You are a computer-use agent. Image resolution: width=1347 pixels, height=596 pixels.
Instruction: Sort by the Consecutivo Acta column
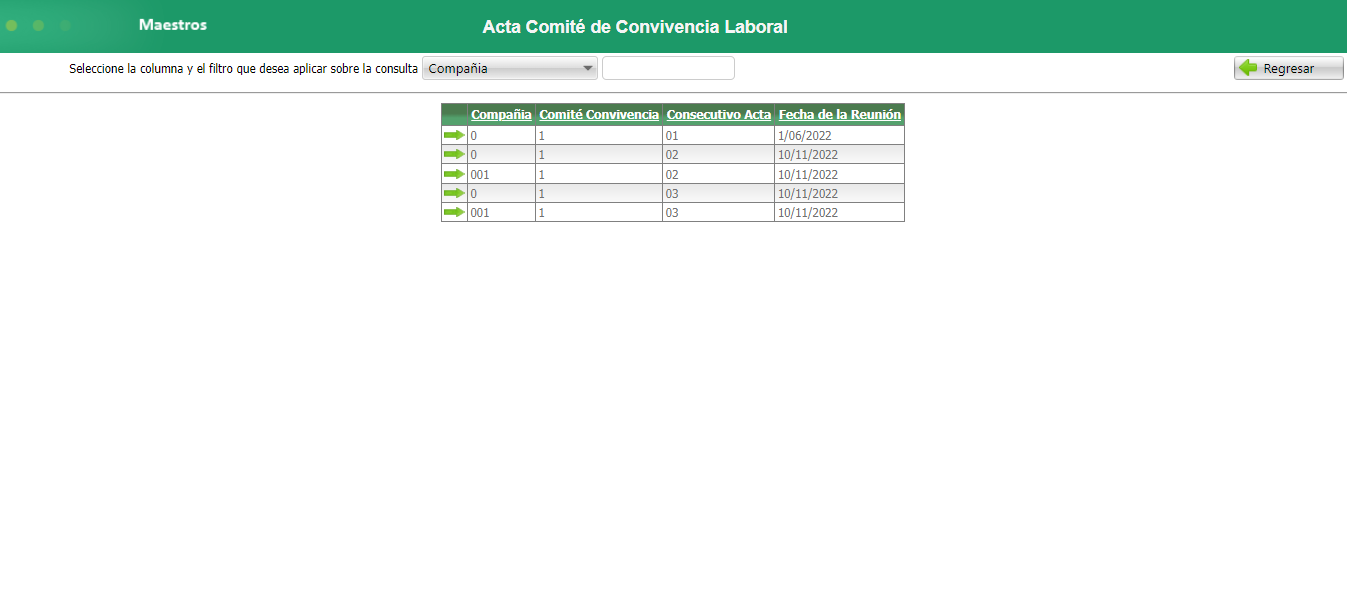coord(718,114)
